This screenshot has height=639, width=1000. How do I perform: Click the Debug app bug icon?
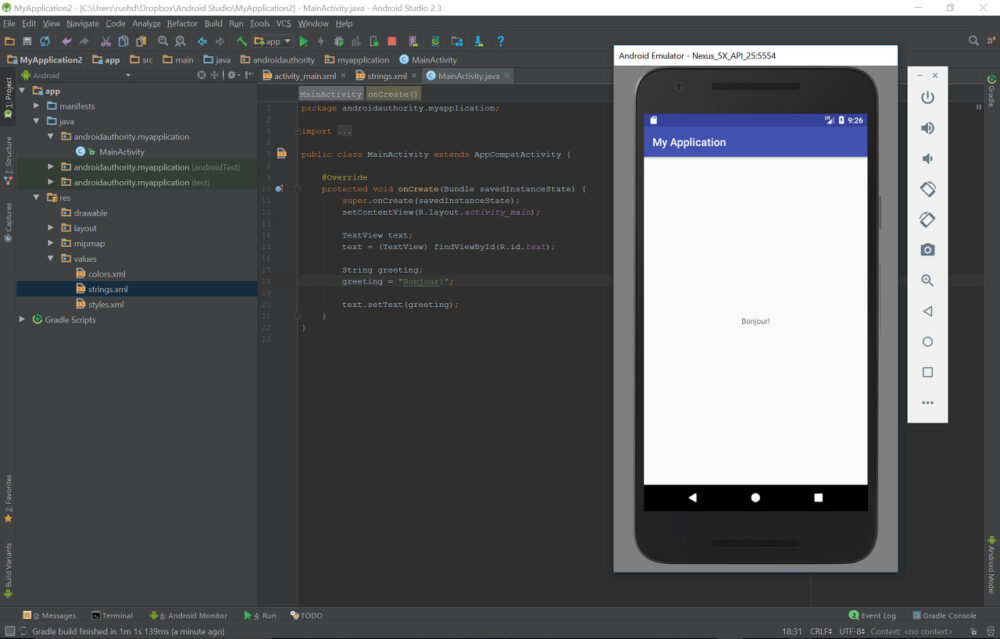click(339, 42)
